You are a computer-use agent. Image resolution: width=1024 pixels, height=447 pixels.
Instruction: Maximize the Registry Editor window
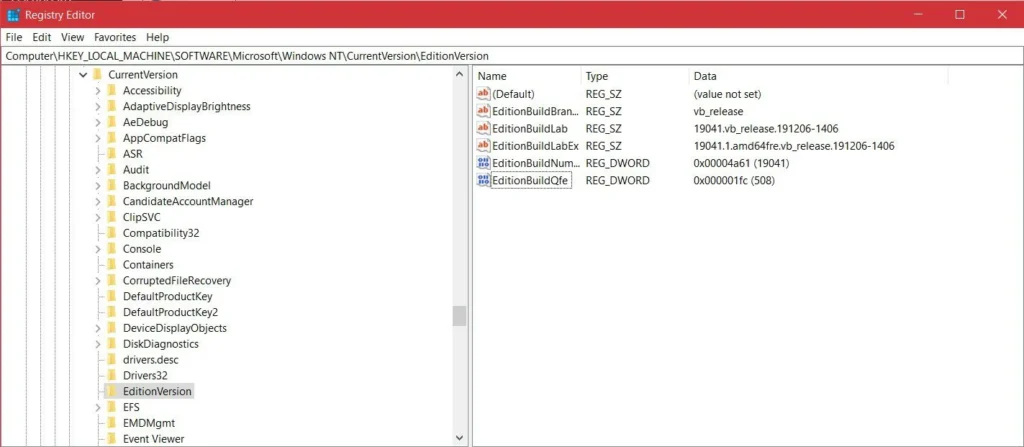[959, 14]
